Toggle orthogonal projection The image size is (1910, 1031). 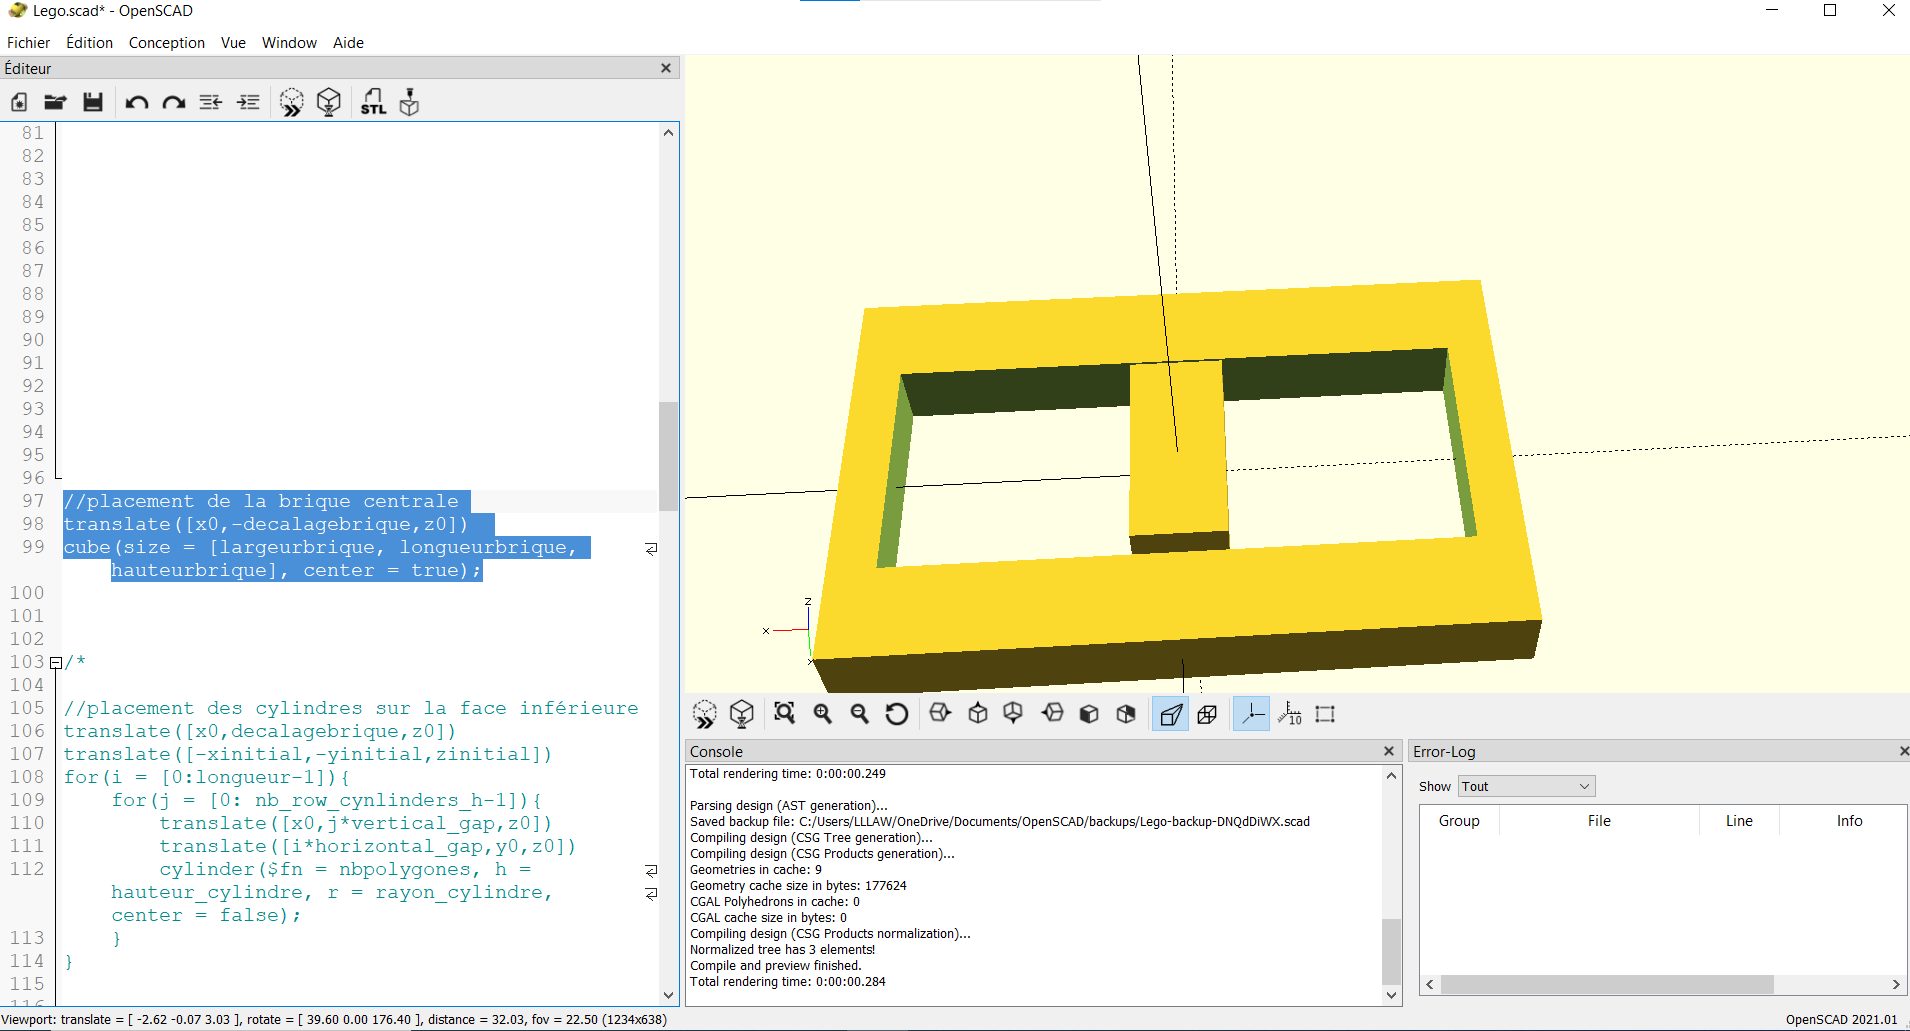1208,714
